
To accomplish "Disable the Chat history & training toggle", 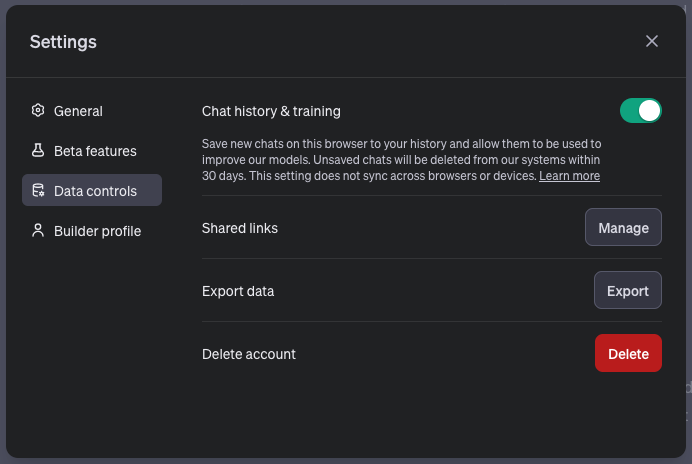I will (x=640, y=111).
